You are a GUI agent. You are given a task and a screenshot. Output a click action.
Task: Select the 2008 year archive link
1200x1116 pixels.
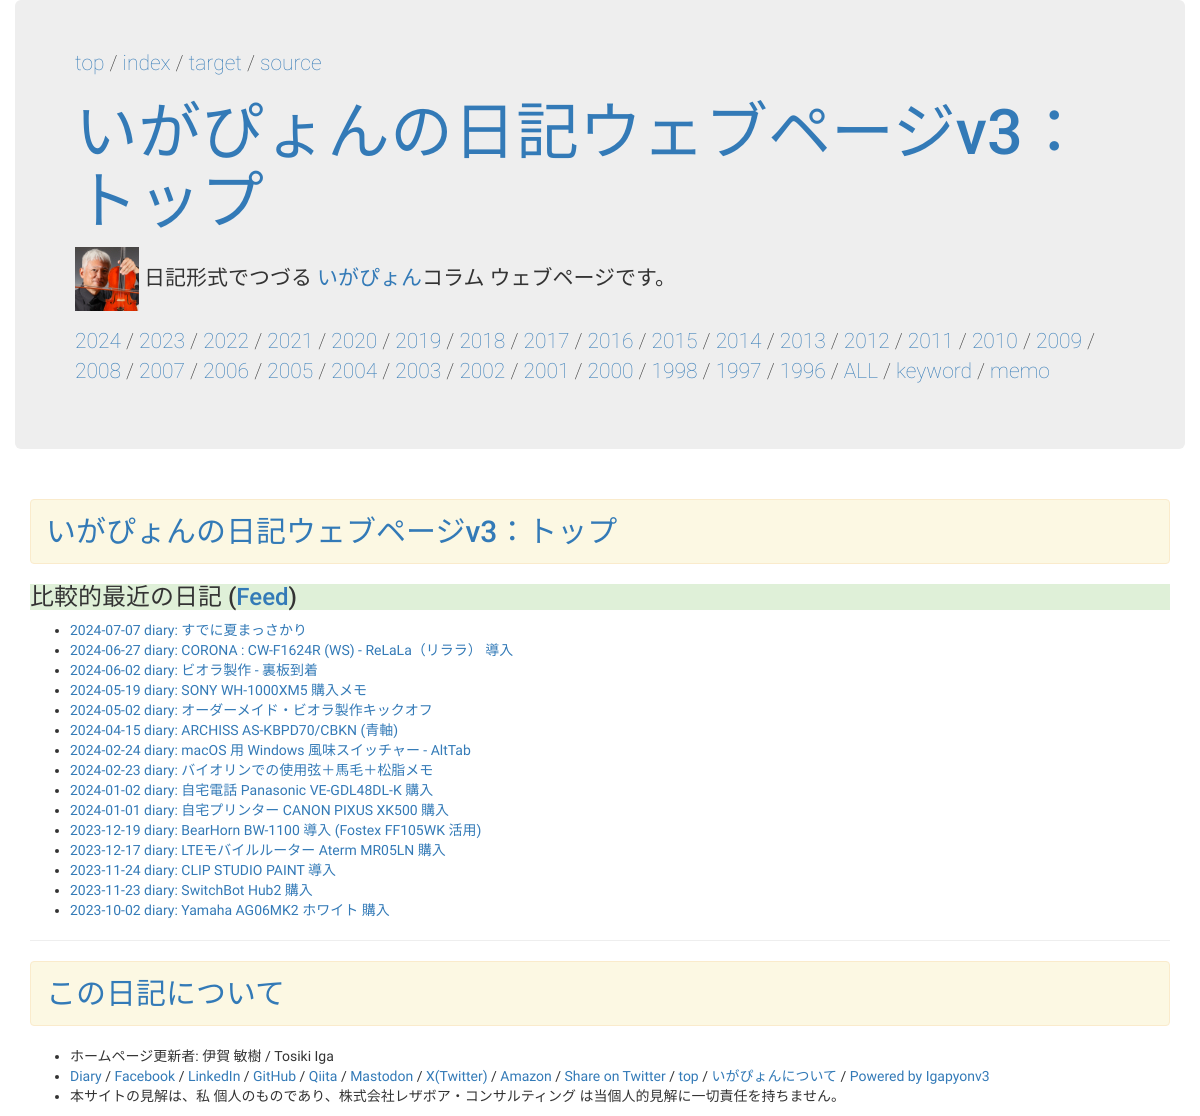coord(98,371)
